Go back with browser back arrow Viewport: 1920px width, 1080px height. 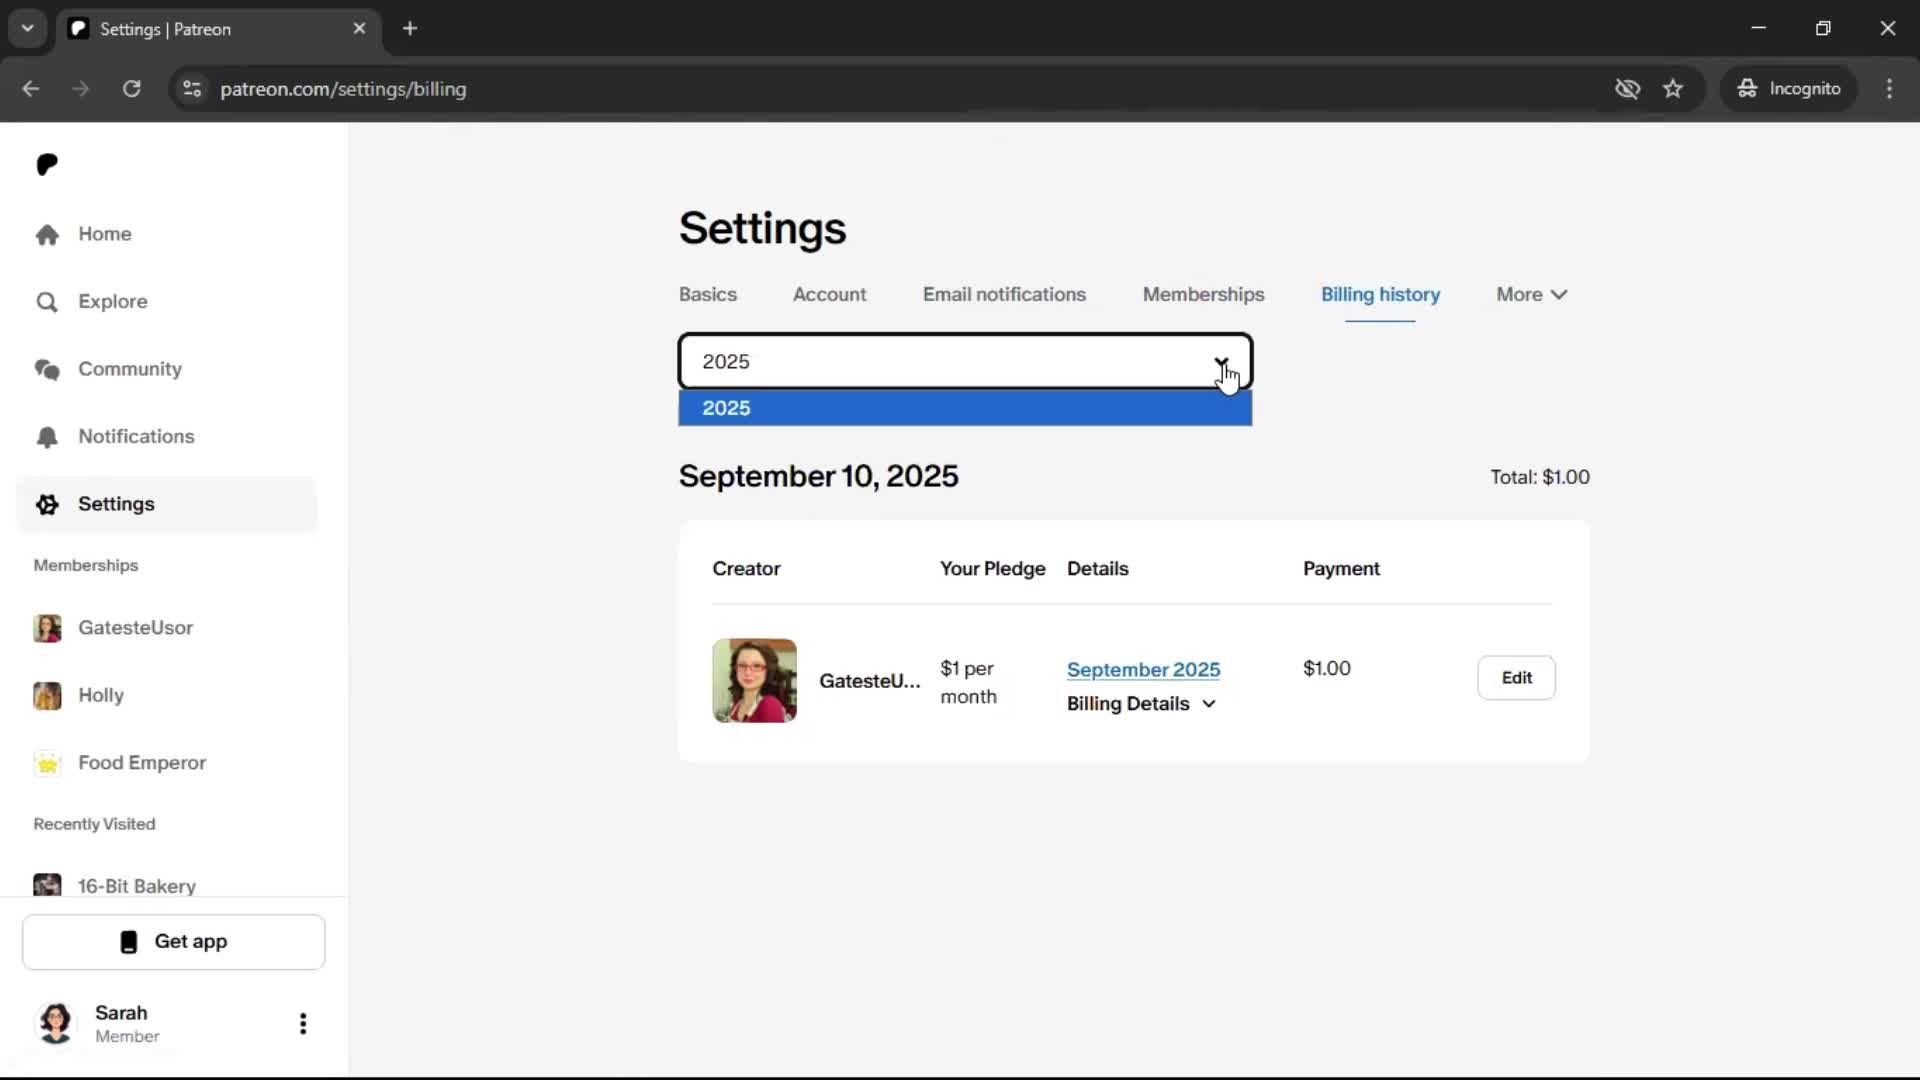[x=31, y=89]
